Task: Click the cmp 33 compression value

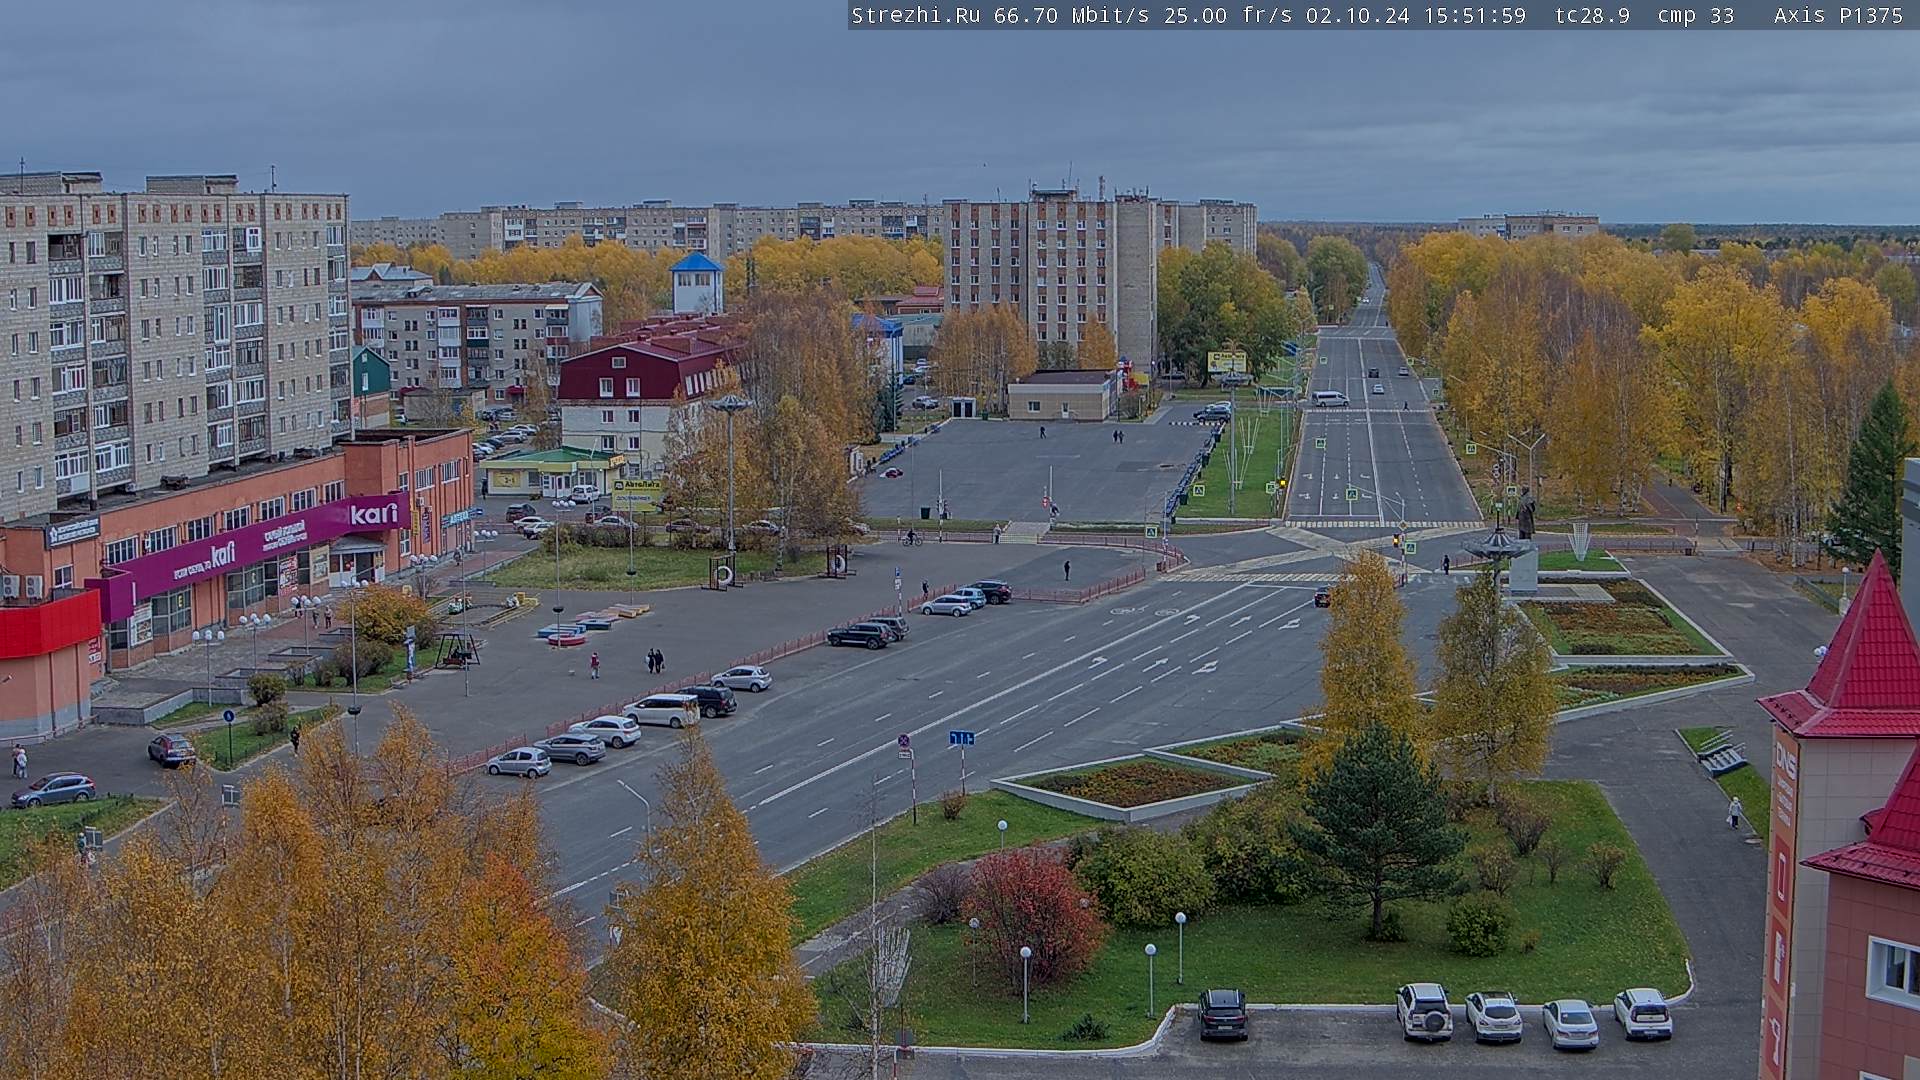Action: 1695,15
